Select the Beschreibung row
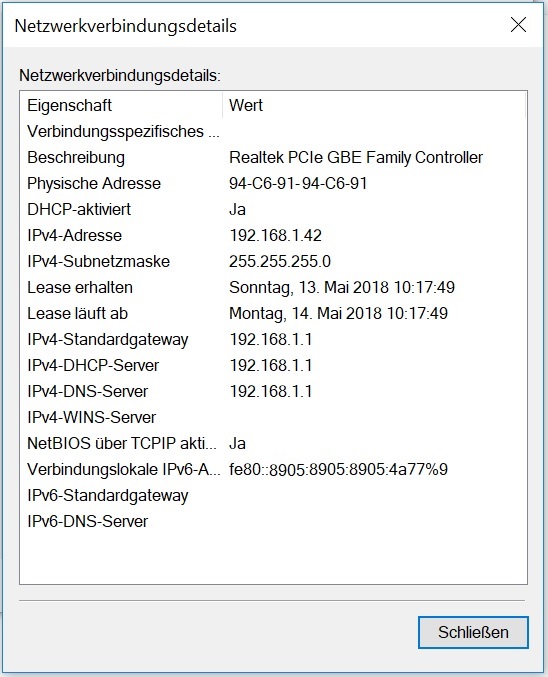The image size is (548, 677). [273, 158]
